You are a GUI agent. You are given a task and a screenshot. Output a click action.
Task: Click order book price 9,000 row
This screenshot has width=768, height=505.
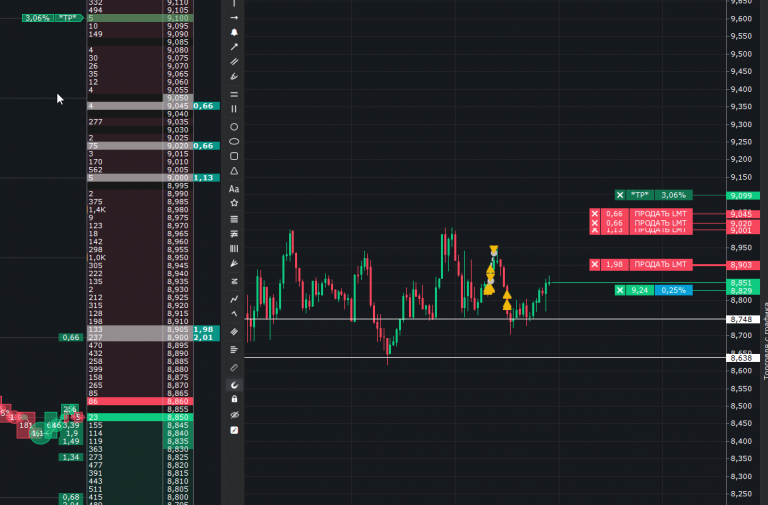[140, 178]
